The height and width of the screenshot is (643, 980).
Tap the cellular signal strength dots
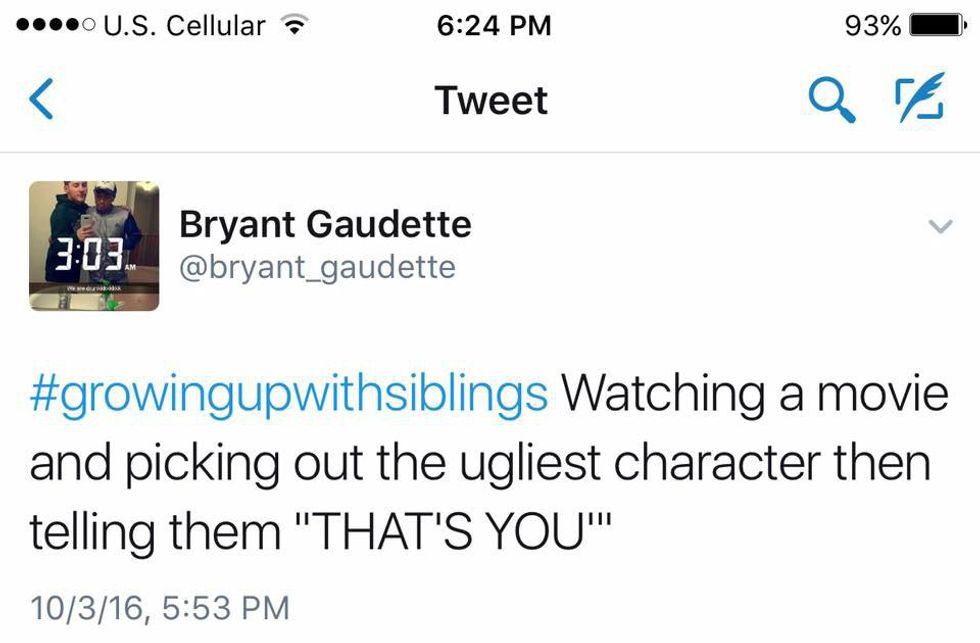click(50, 25)
